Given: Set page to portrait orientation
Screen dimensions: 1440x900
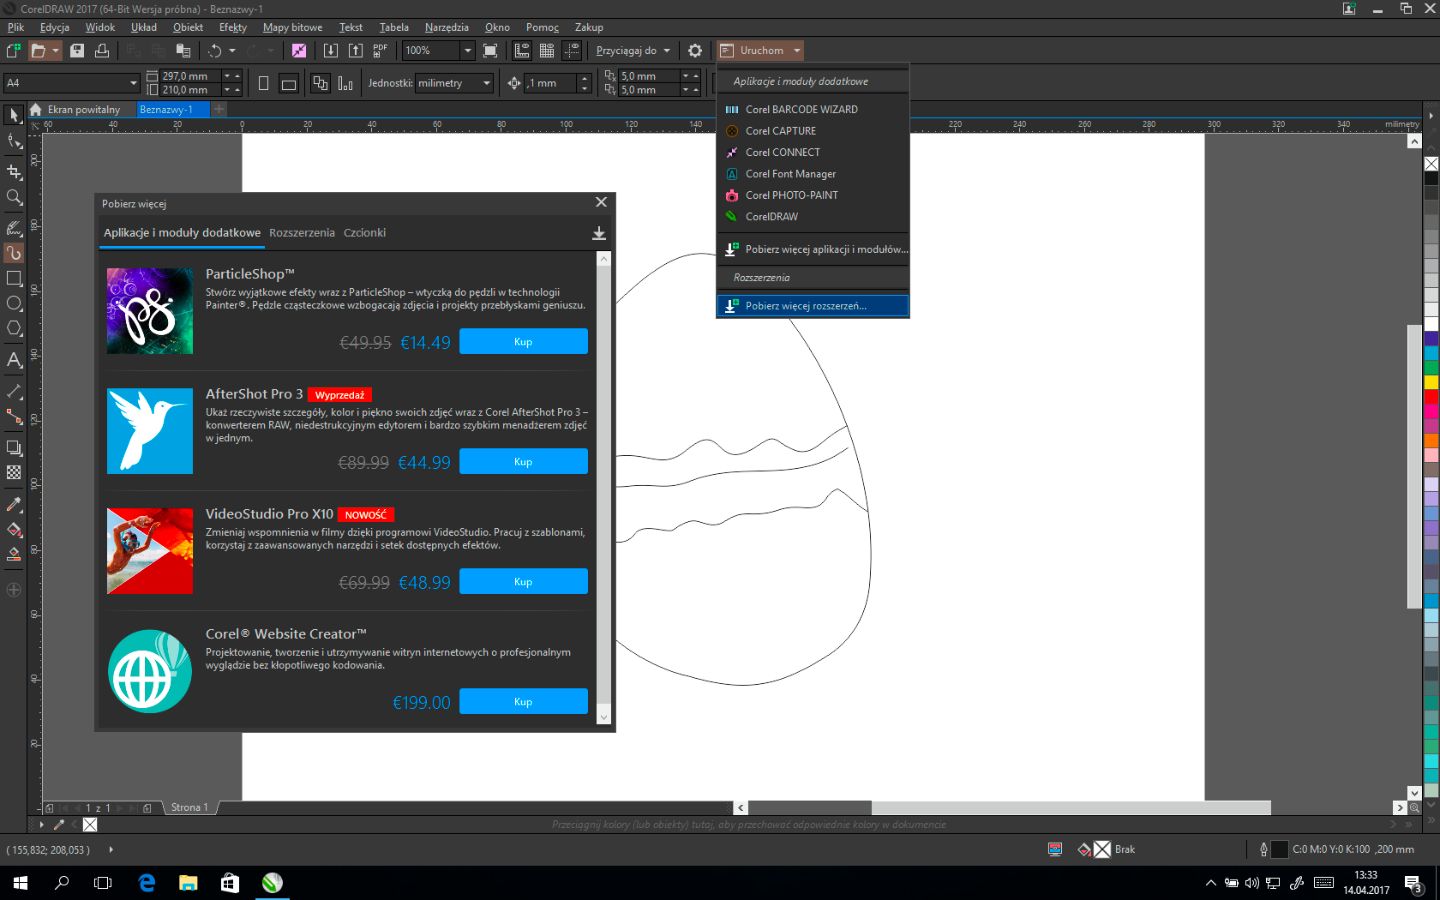Looking at the screenshot, I should click(x=264, y=83).
